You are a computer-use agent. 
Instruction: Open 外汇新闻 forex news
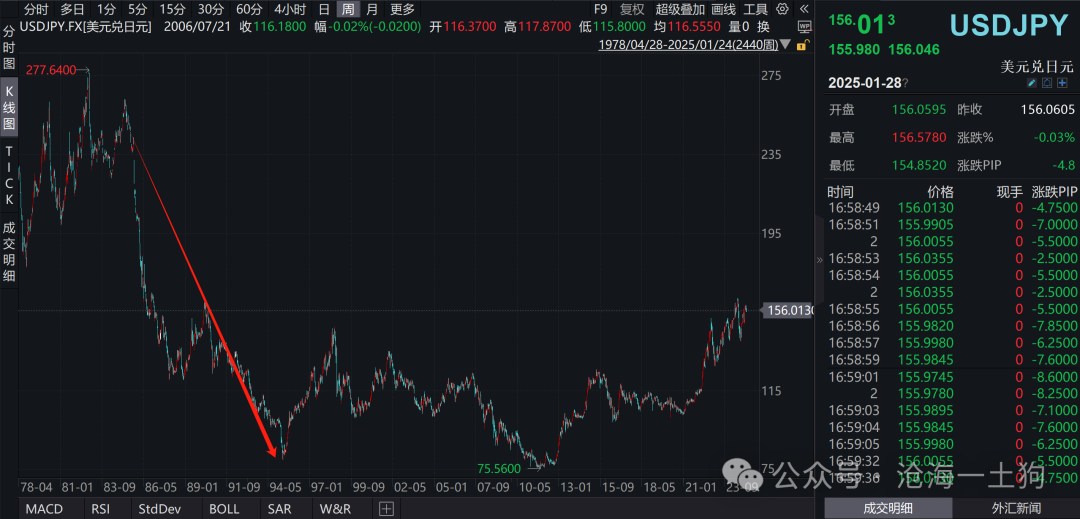[x=1016, y=509]
